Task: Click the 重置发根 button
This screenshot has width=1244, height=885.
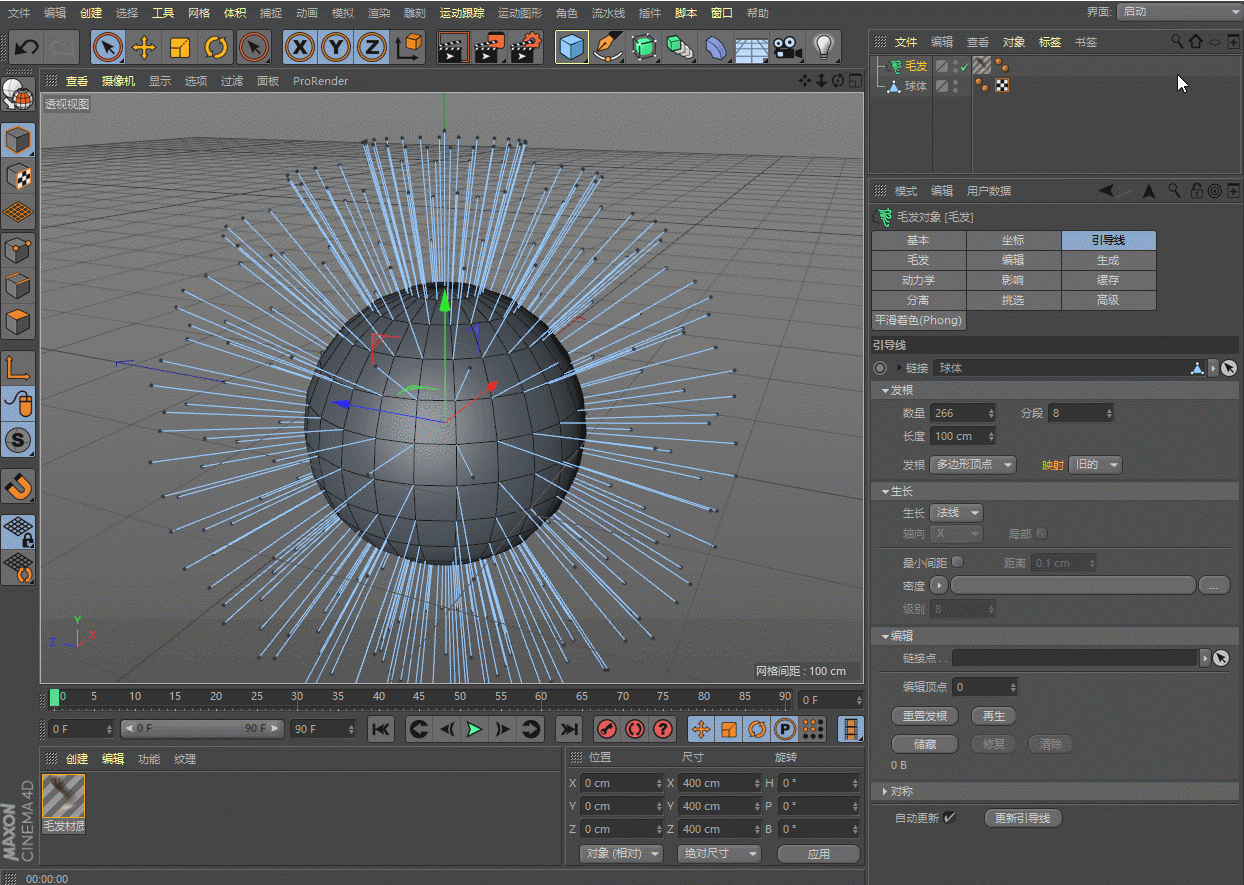Action: pos(924,716)
